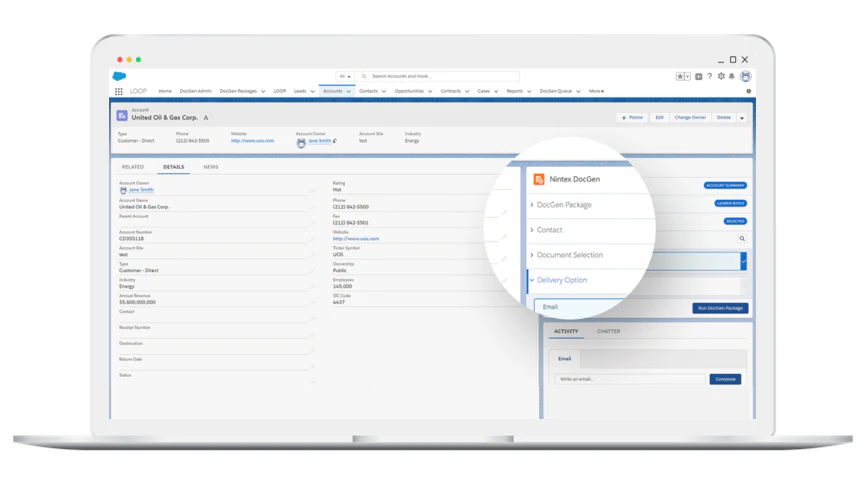Select the Email tab in activity composer

click(564, 359)
